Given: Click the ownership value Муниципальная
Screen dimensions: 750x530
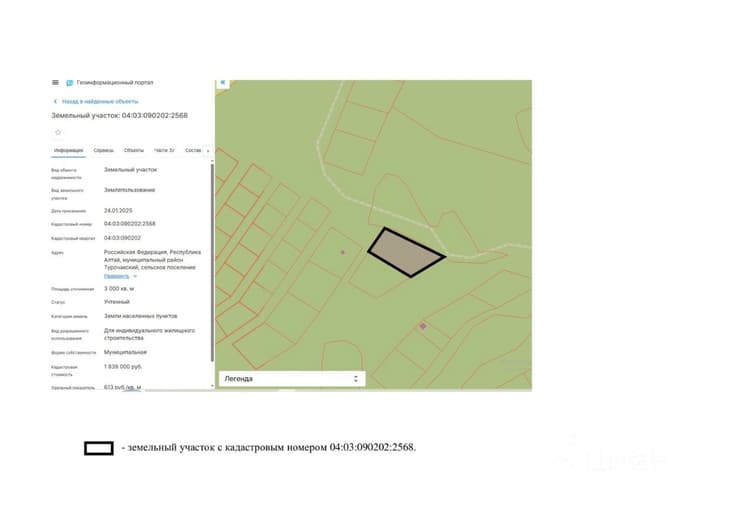Looking at the screenshot, I should click(125, 352).
